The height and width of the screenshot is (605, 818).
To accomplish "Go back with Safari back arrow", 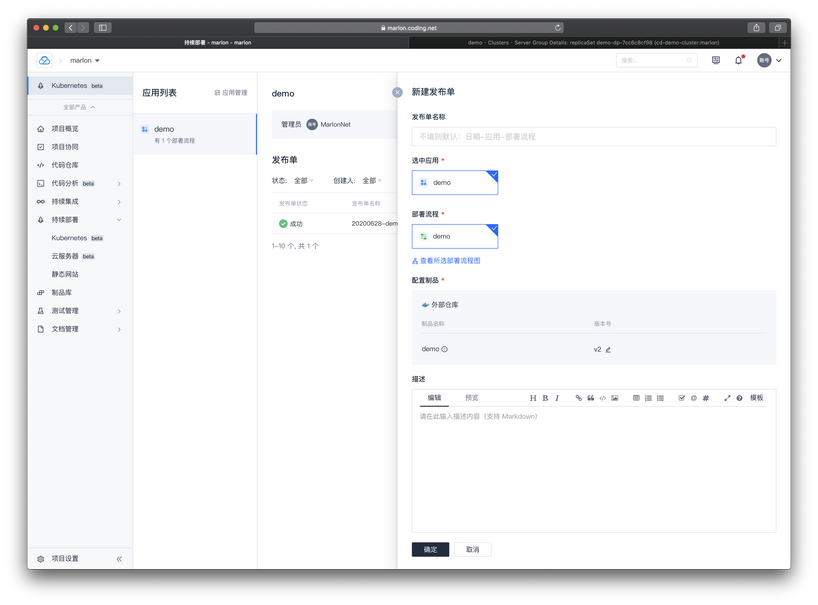I will pos(71,28).
